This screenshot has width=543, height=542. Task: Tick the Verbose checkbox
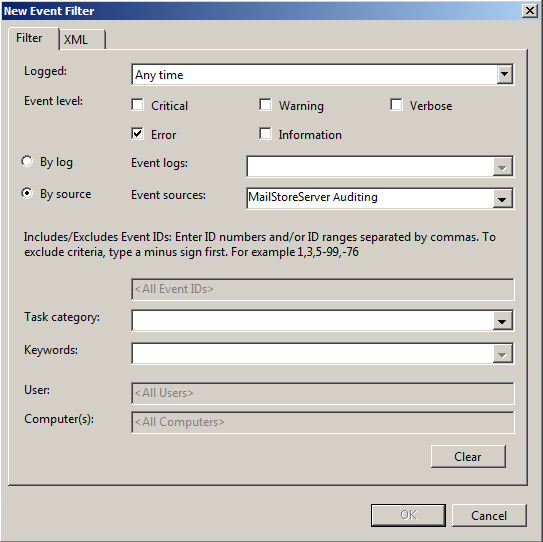(x=396, y=104)
